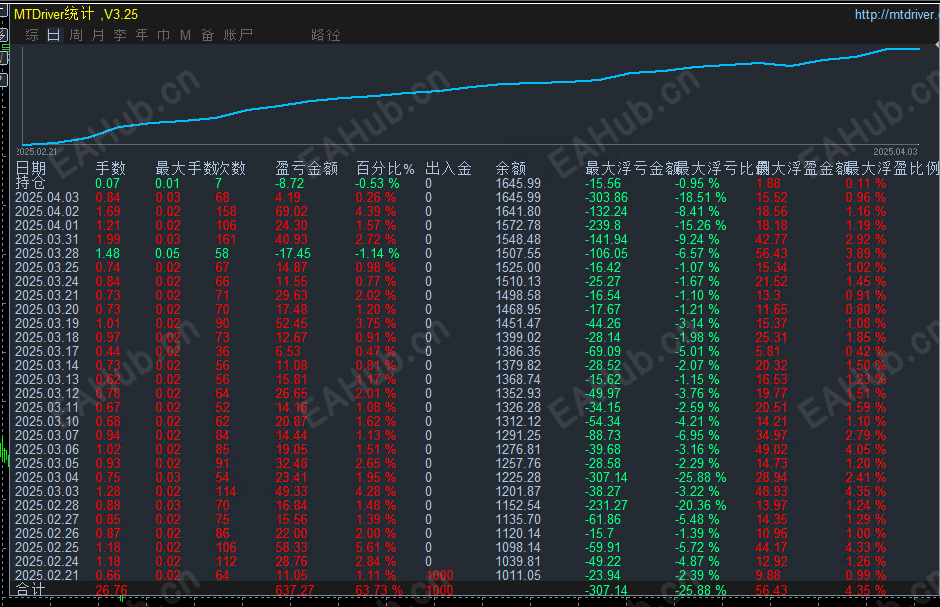940x607 pixels.
Task: Select the 2025.03.18 date row
Action: point(47,337)
